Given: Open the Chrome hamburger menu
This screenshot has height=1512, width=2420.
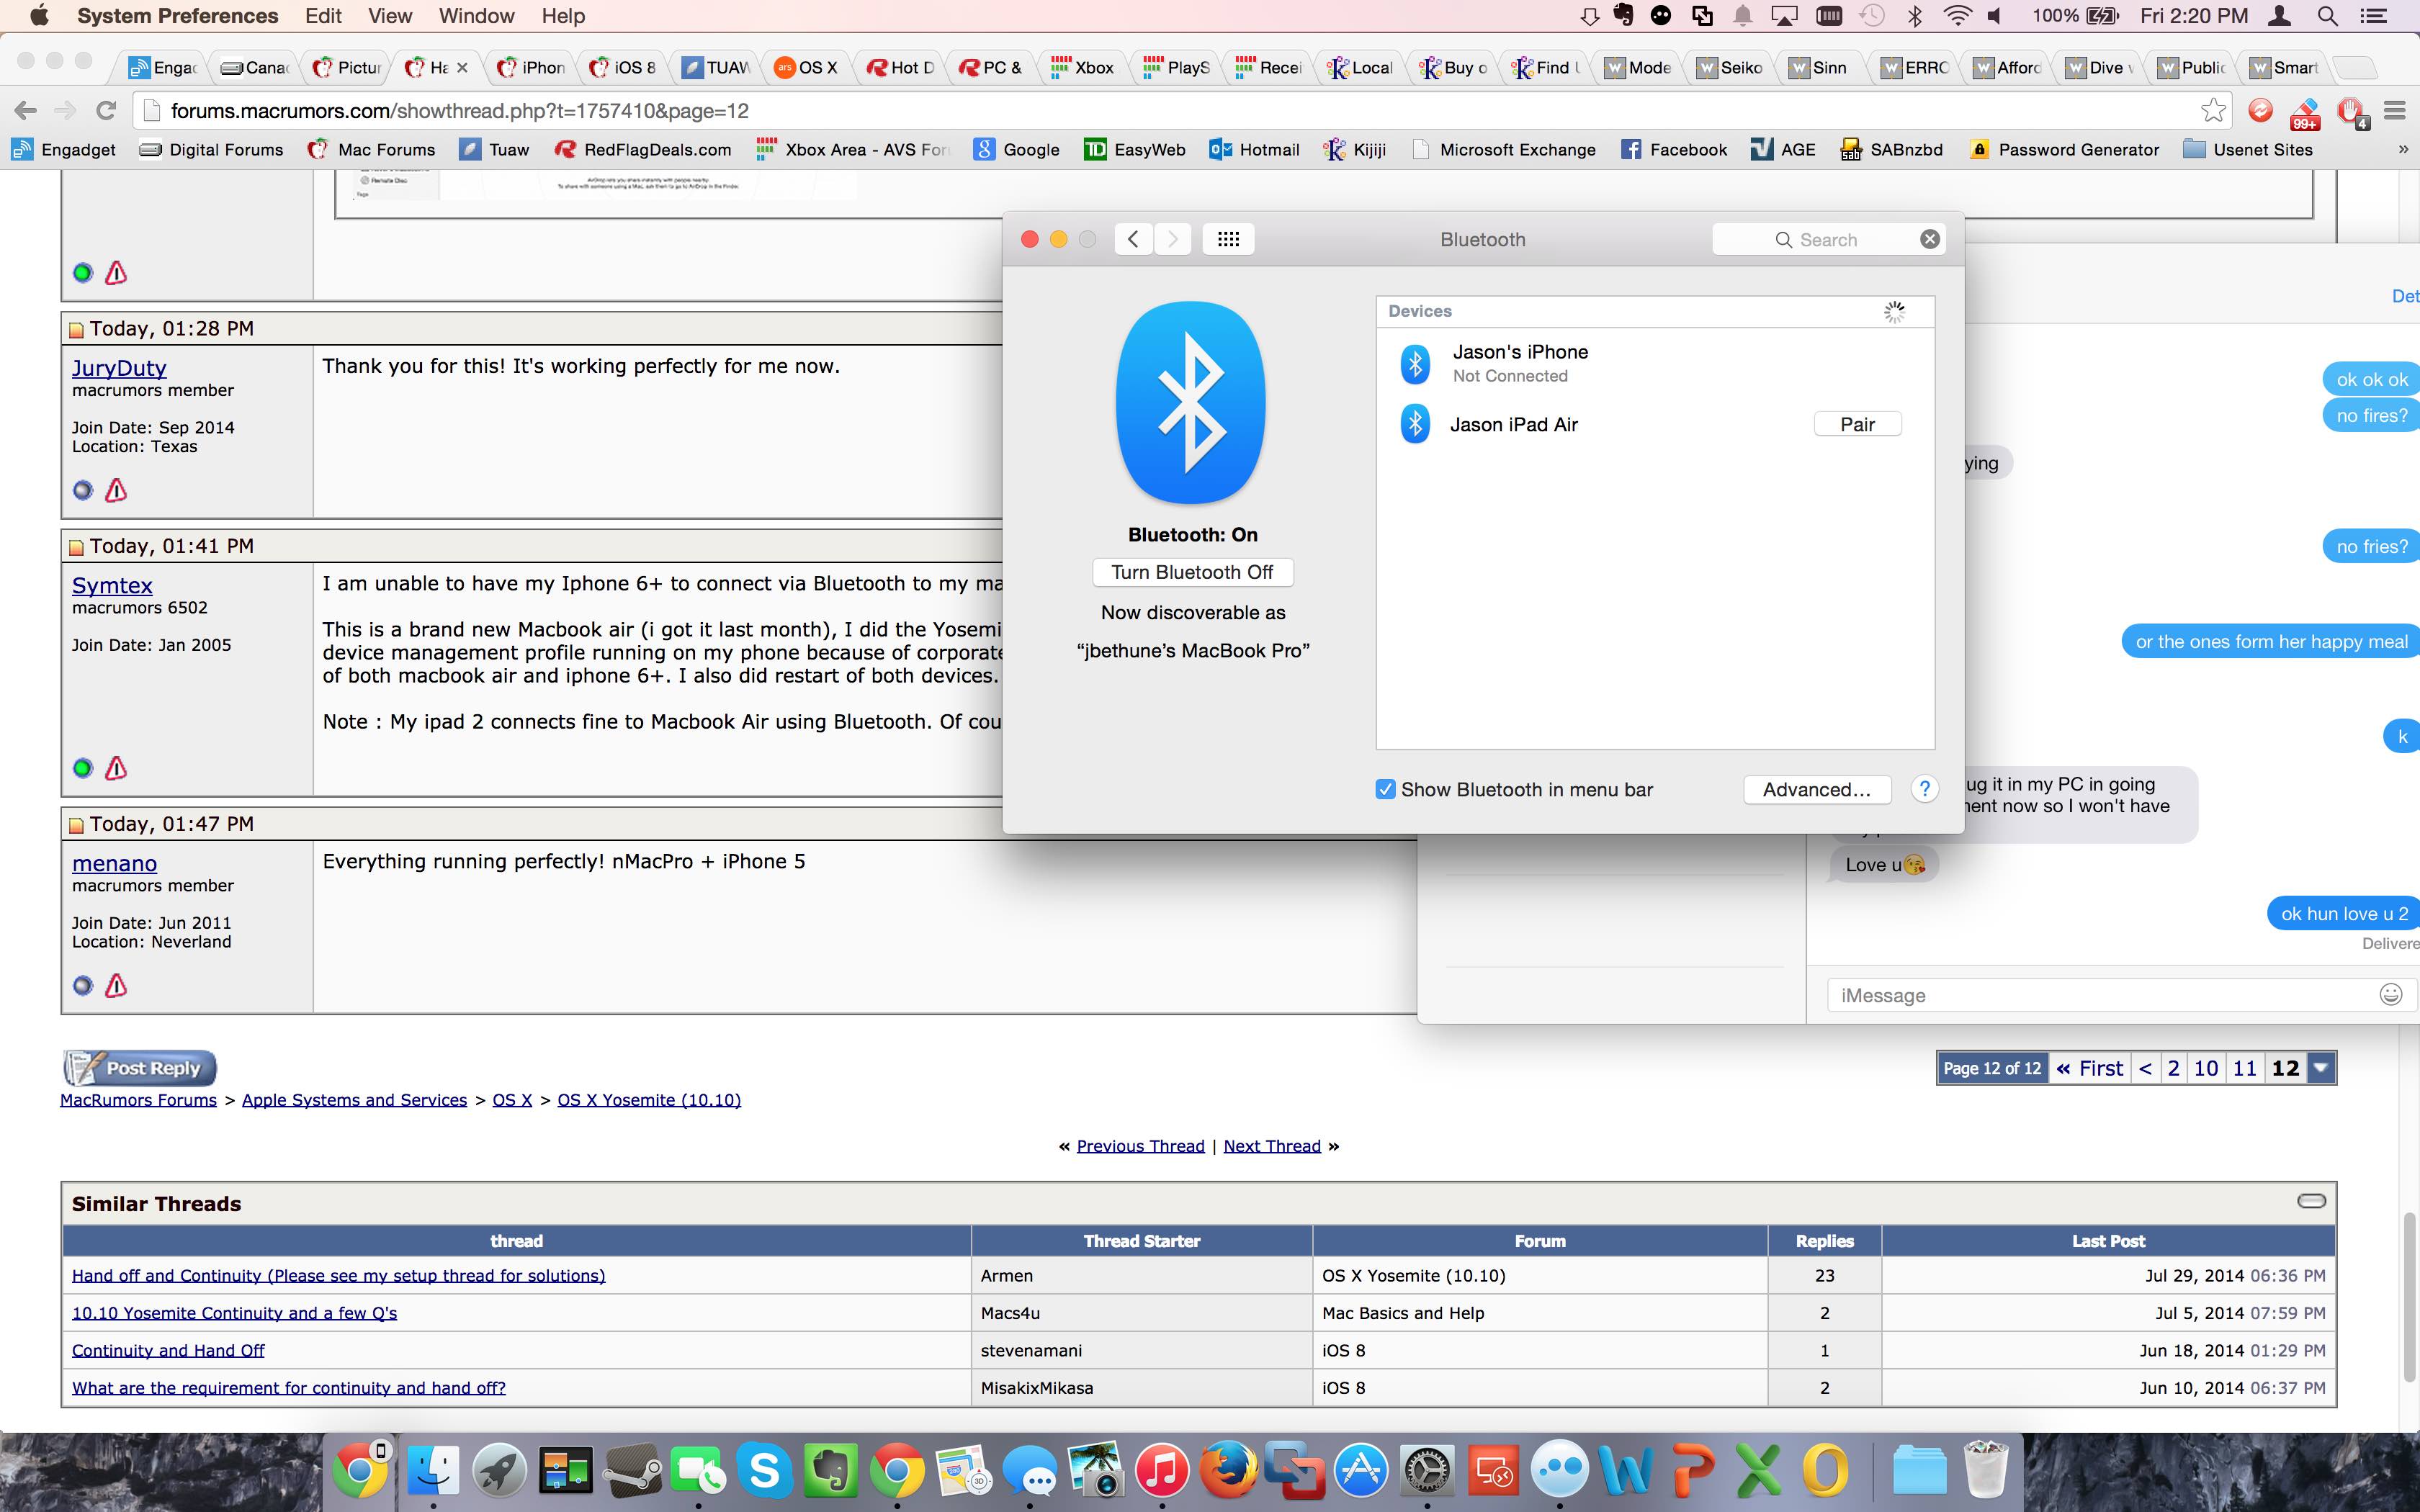Looking at the screenshot, I should click(x=2395, y=110).
